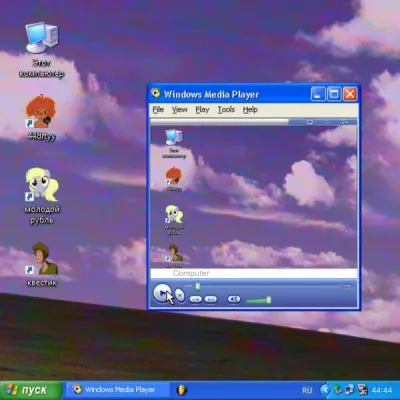Image resolution: width=400 pixels, height=400 pixels.
Task: Select the квестик desktop shortcut
Action: pos(42,264)
